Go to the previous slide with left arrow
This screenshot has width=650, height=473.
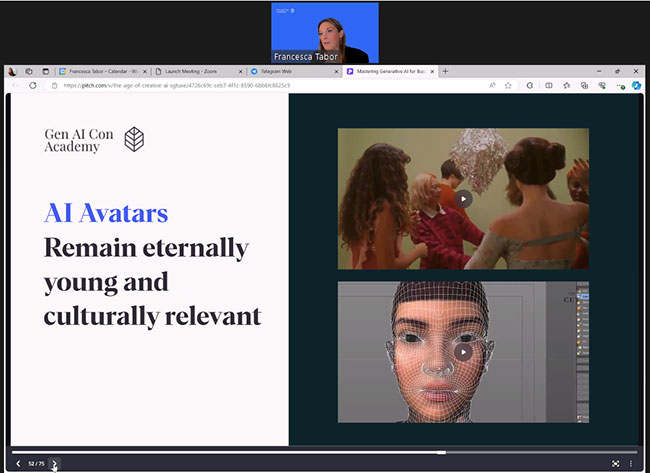coord(18,463)
